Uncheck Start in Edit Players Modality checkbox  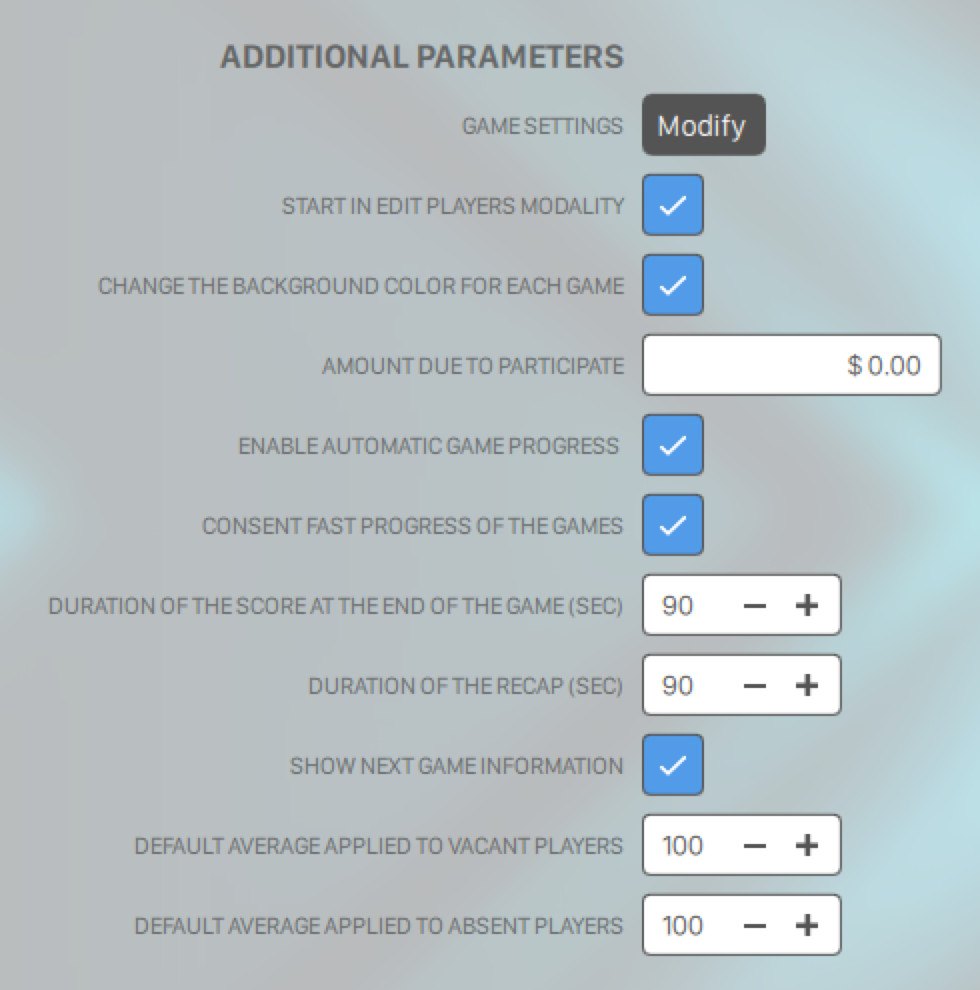tap(673, 205)
